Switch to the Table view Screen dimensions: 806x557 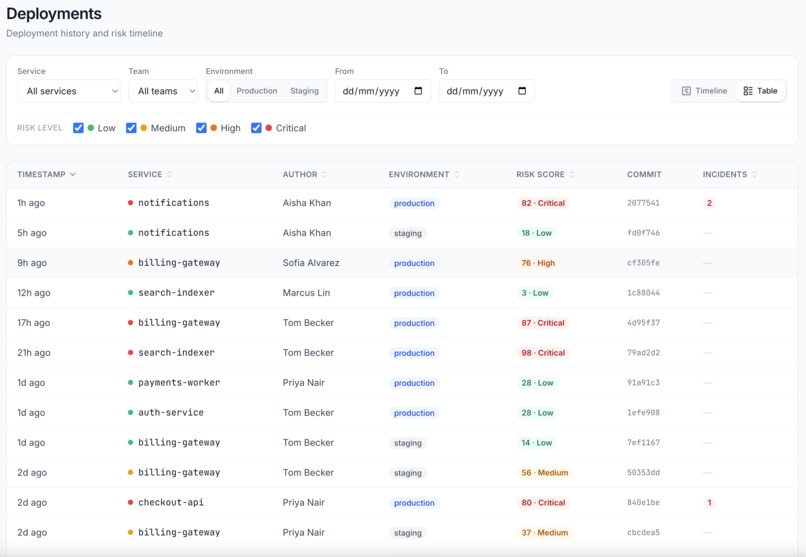pos(760,91)
